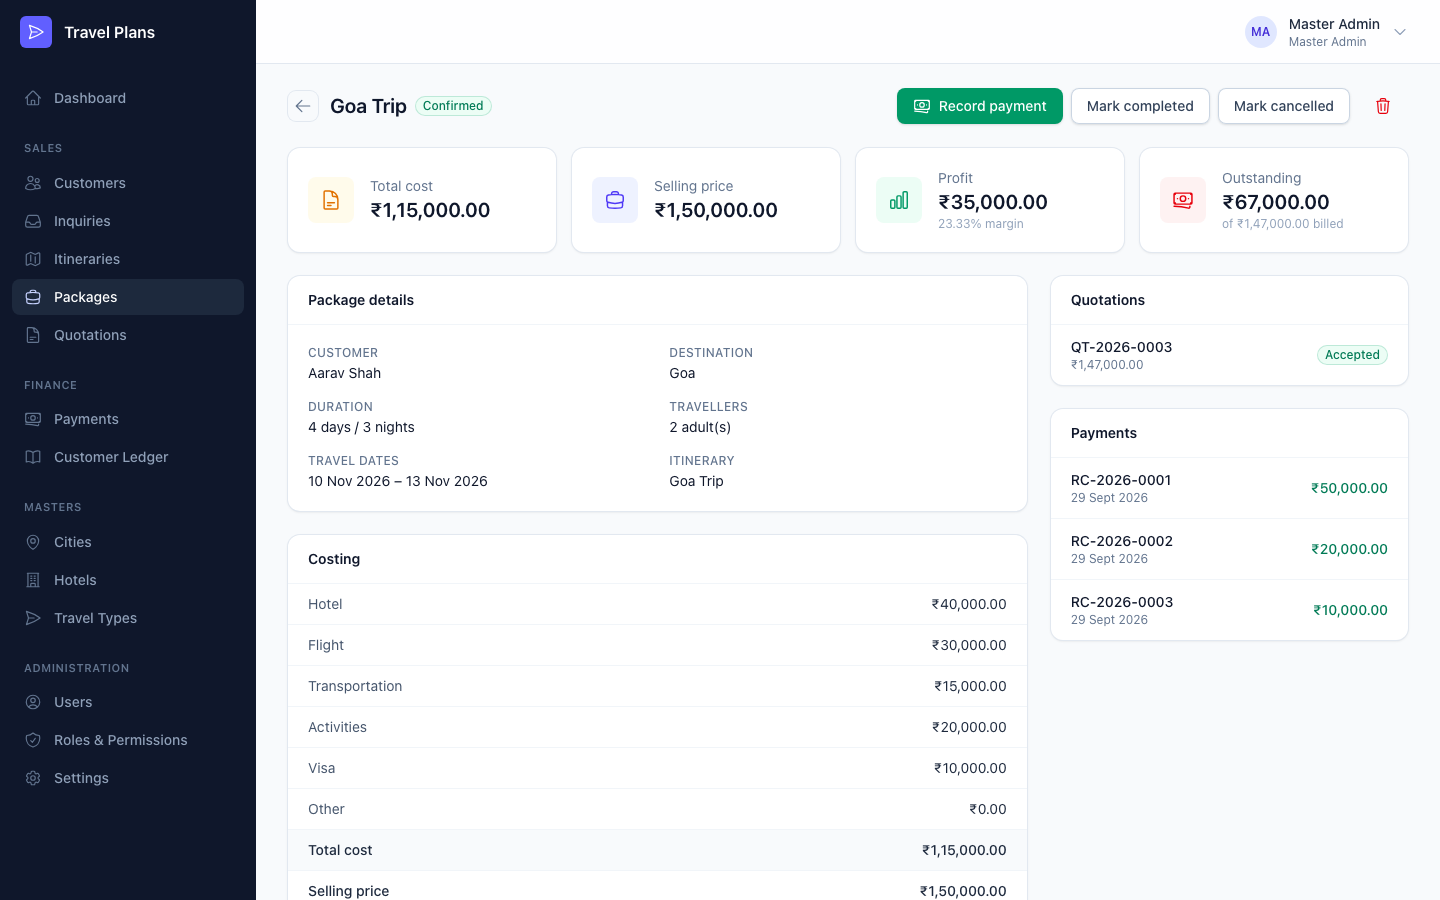Open payment receipt RC-2026-0002
Viewport: 1440px width, 900px height.
(x=1229, y=549)
